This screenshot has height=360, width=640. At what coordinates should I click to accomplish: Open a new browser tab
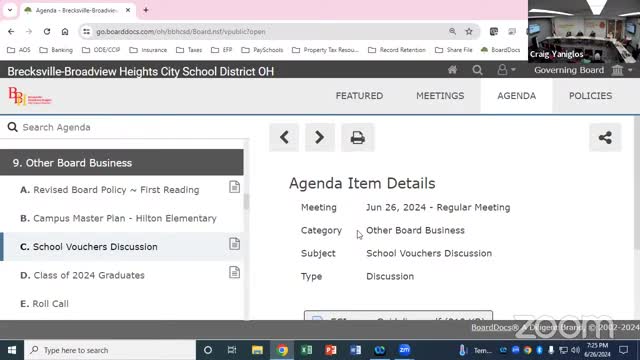tap(146, 10)
